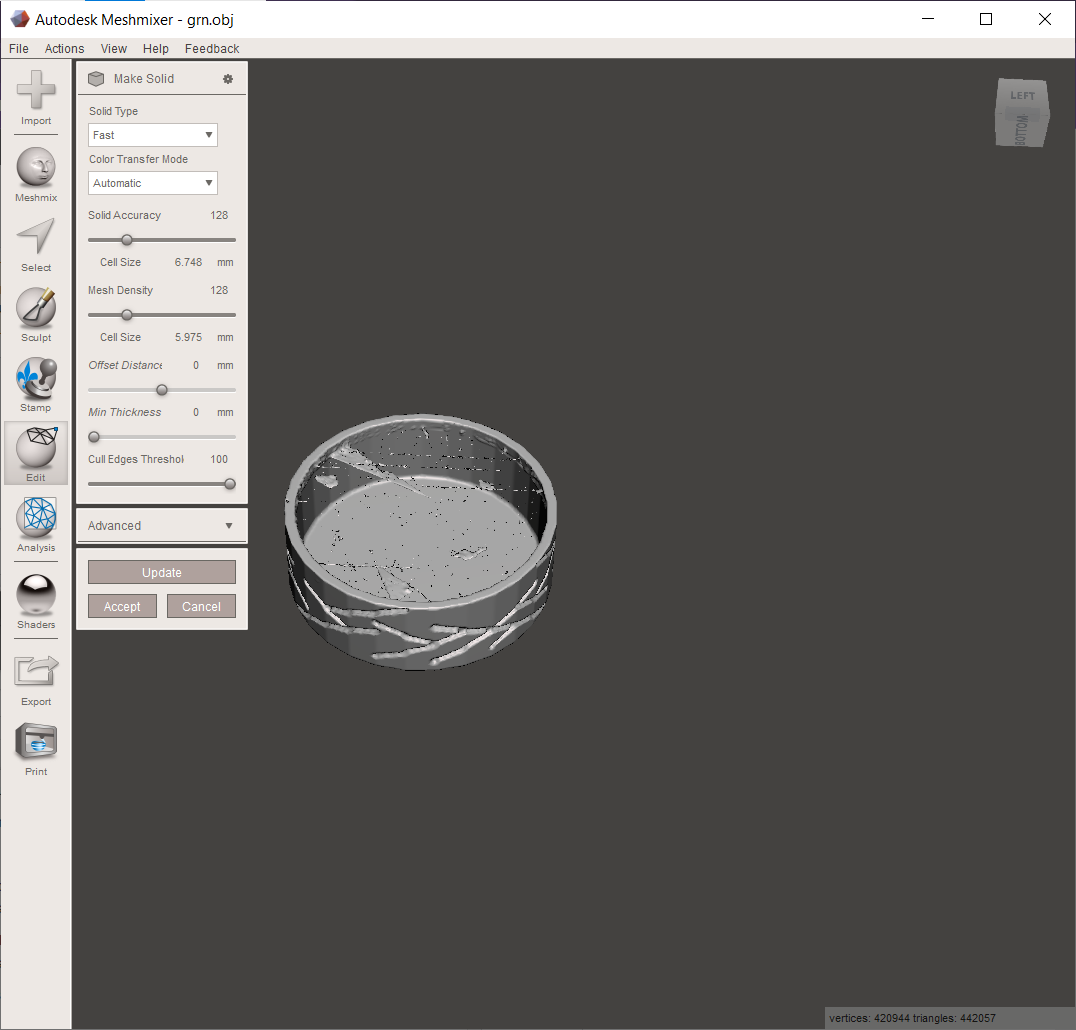Maximize the Meshmixer window
1076x1030 pixels.
(986, 19)
